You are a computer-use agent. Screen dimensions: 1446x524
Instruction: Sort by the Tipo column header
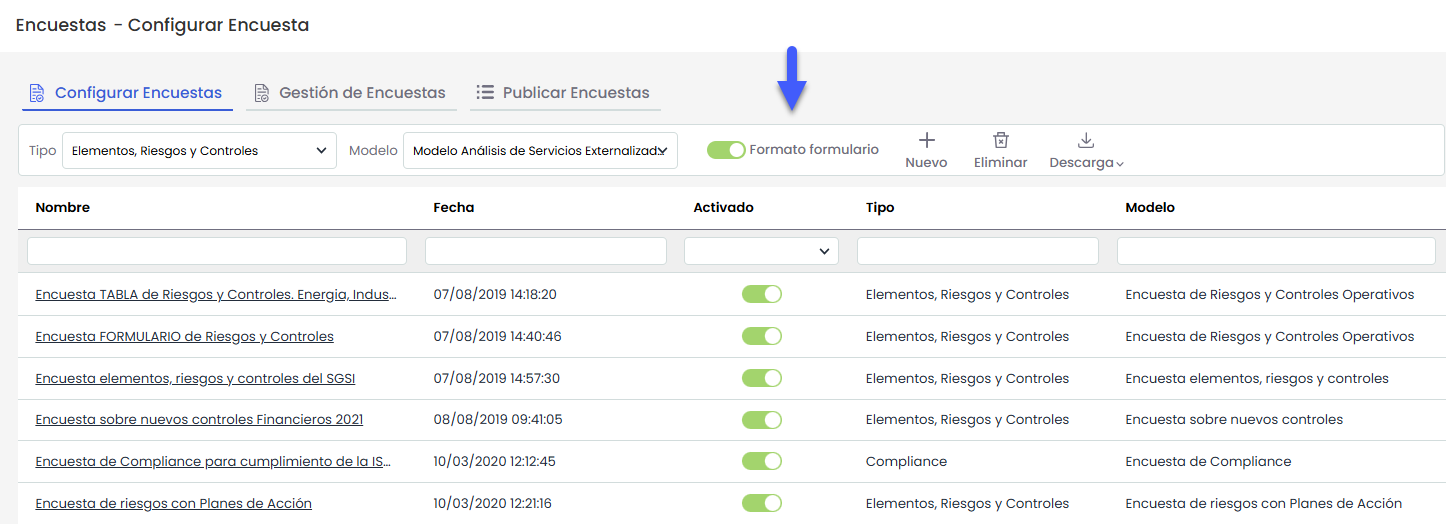click(x=880, y=208)
